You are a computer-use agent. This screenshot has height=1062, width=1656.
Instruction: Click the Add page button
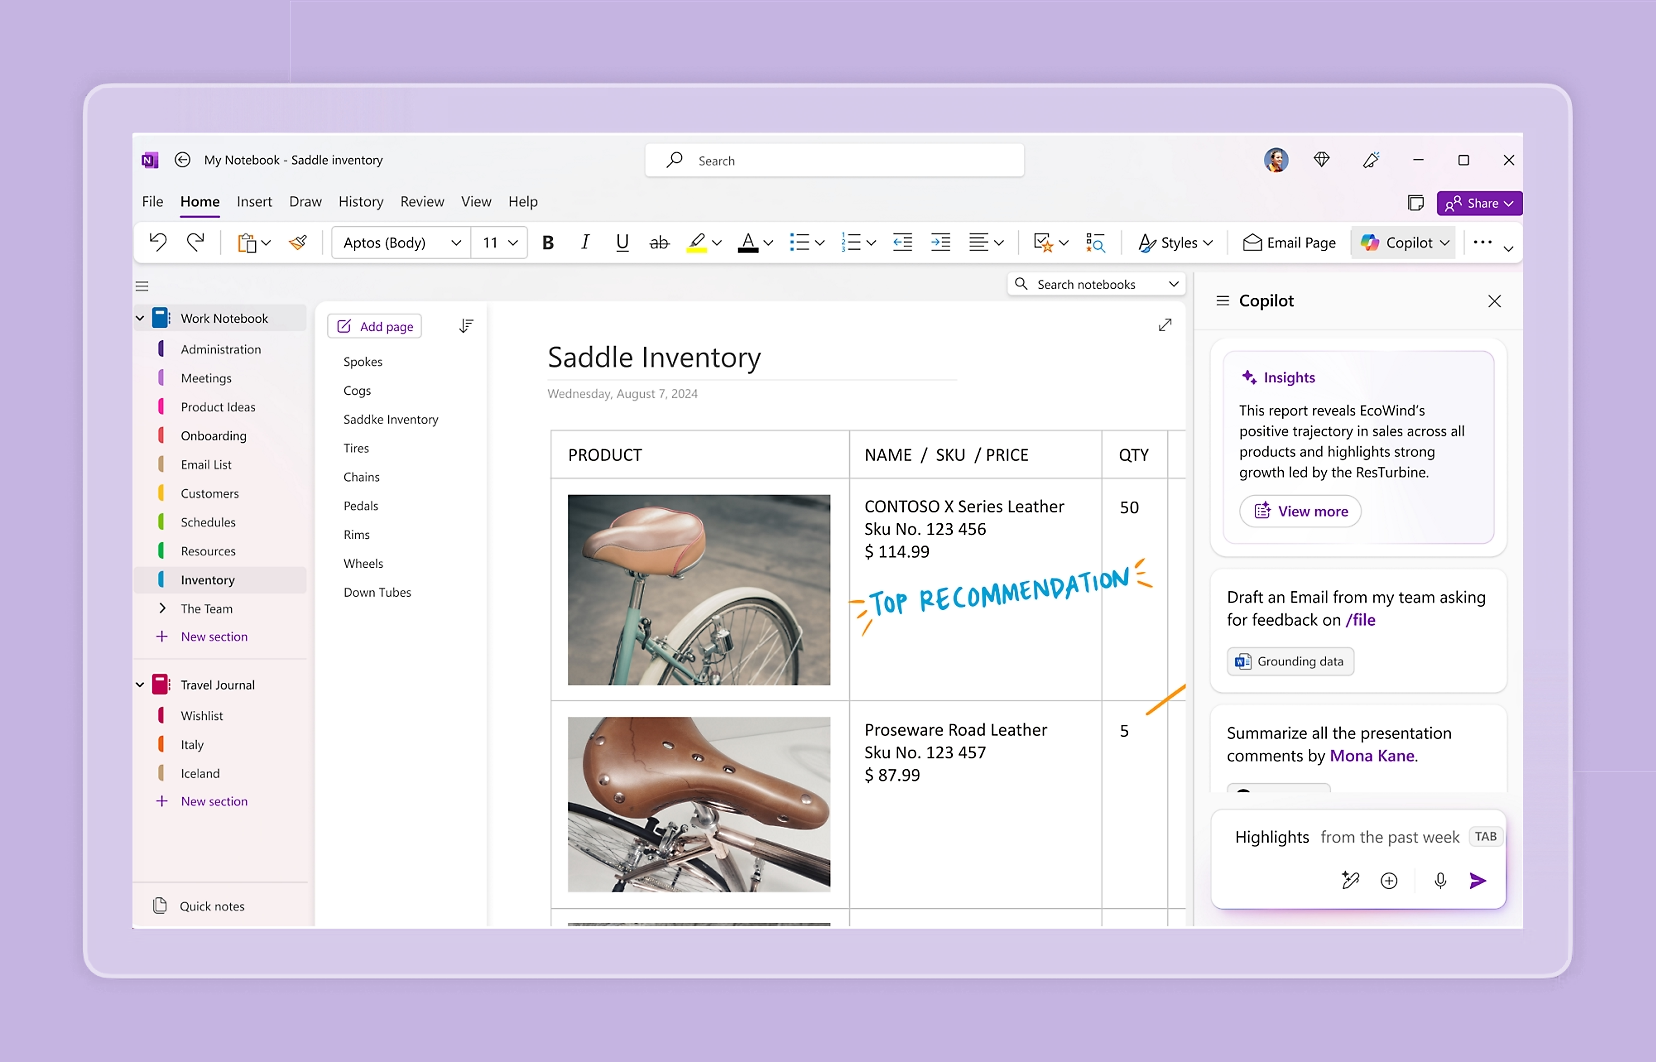click(x=375, y=326)
